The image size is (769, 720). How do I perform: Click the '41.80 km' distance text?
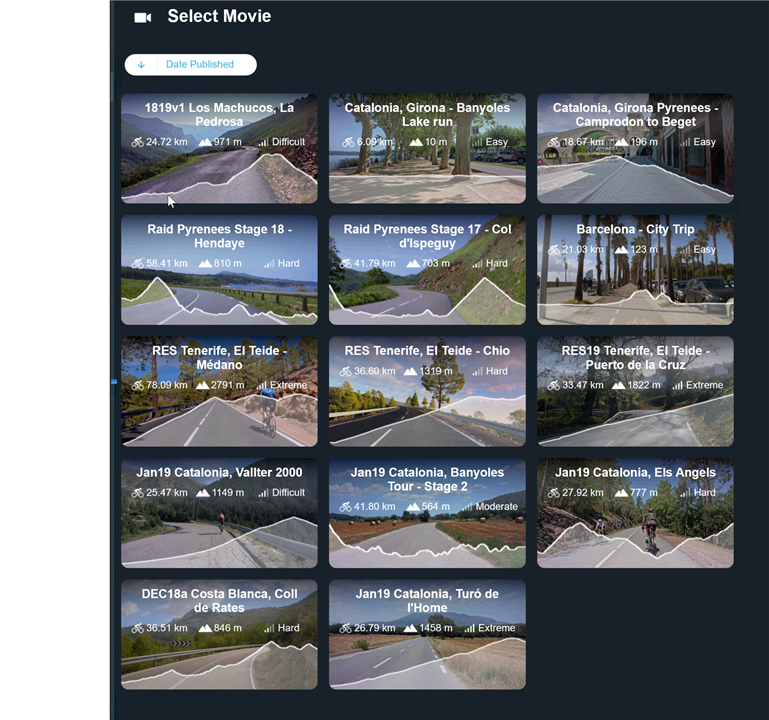pos(375,507)
